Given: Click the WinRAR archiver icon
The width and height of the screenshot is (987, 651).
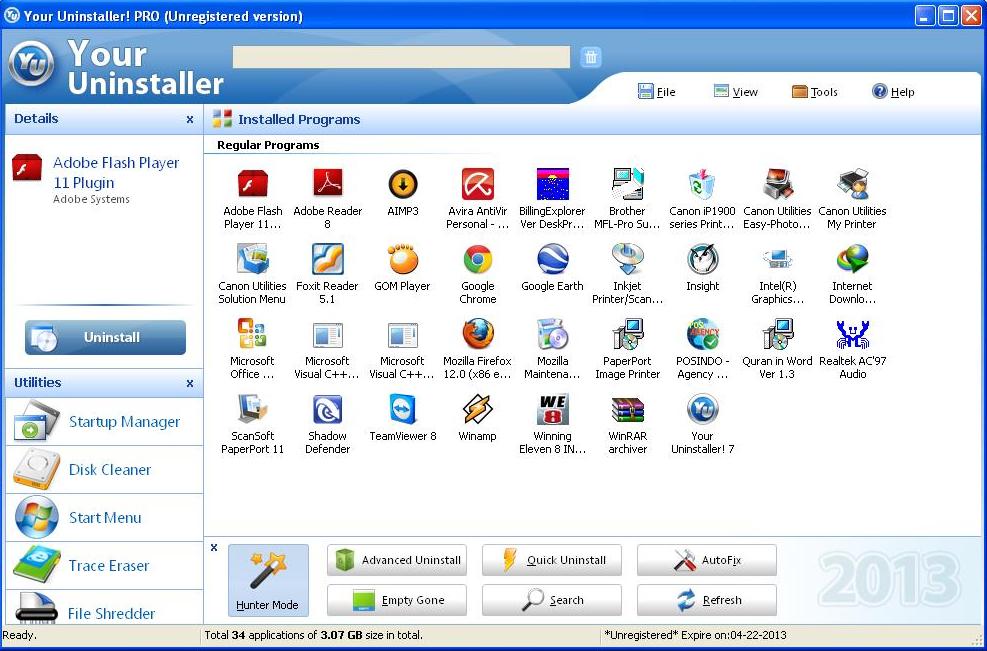Looking at the screenshot, I should click(627, 409).
